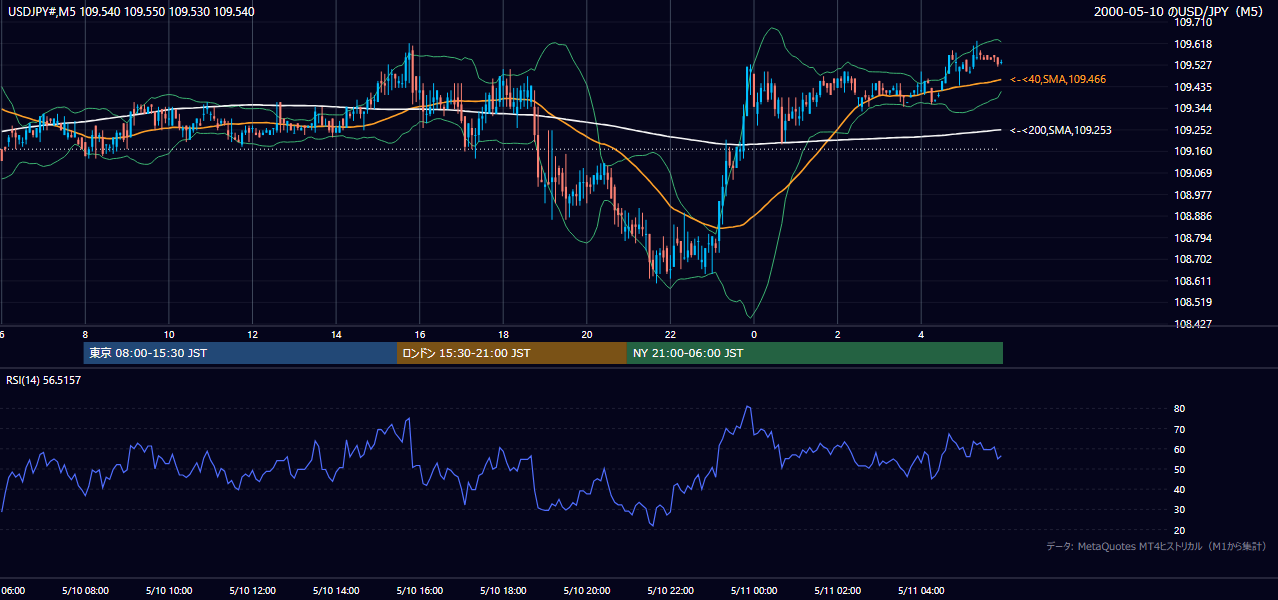Click the 東京 08:00-15:30 JST session bar
This screenshot has width=1278, height=600.
click(x=240, y=353)
